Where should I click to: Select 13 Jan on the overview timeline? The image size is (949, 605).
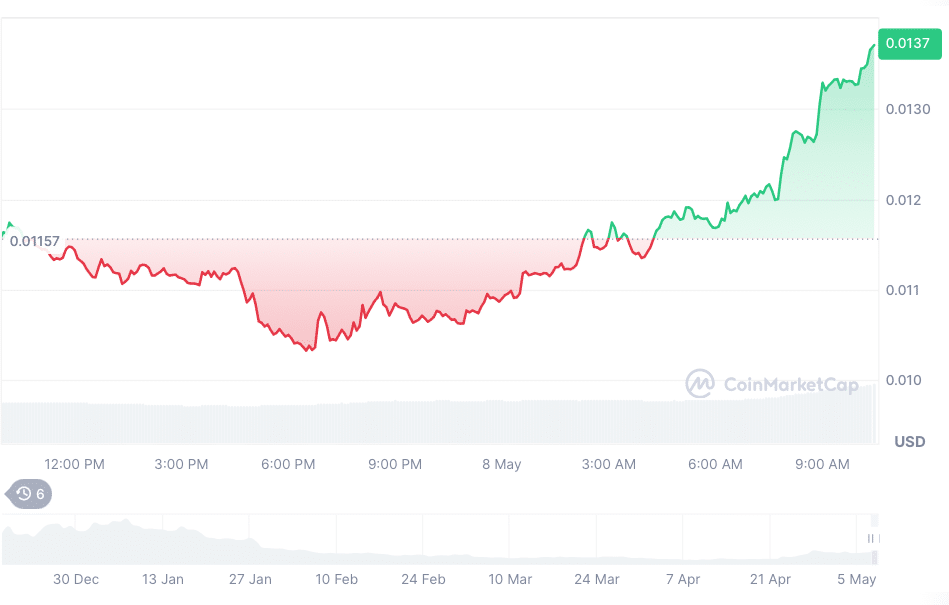click(163, 579)
